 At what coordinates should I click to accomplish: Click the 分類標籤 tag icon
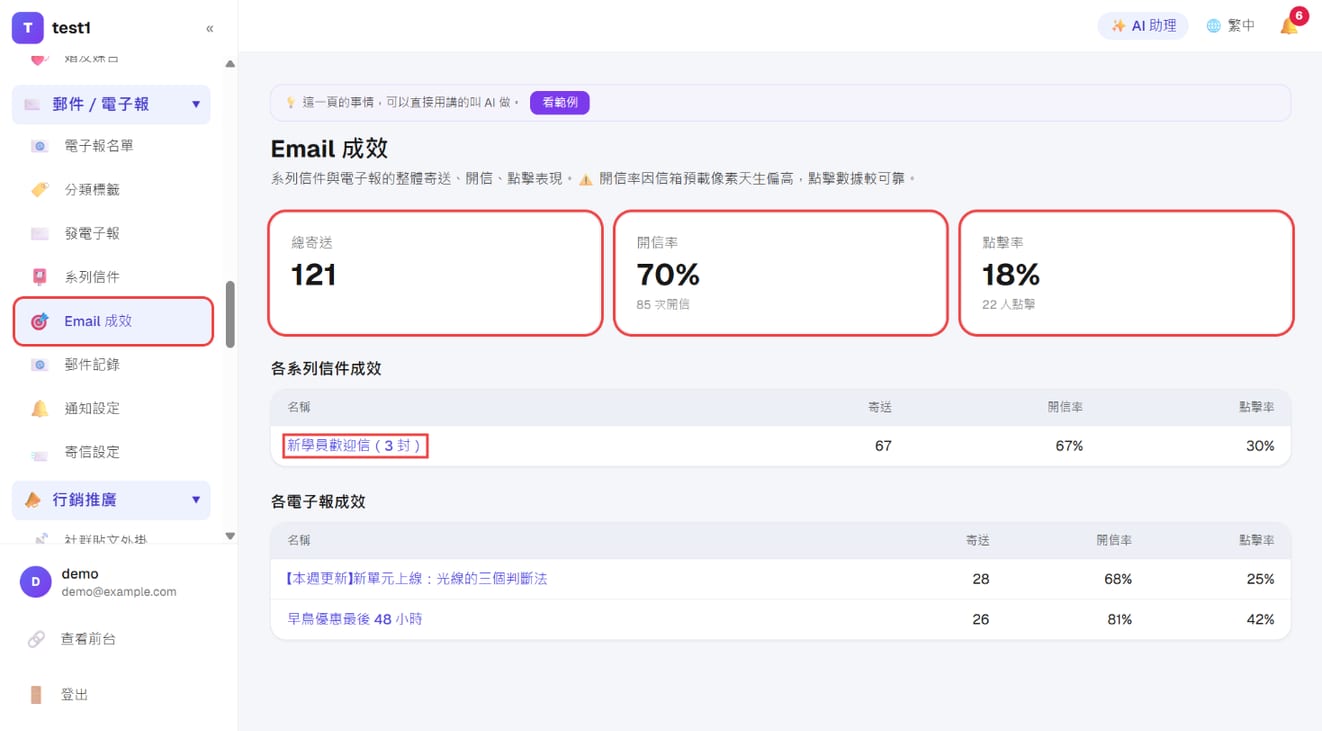pyautogui.click(x=40, y=189)
